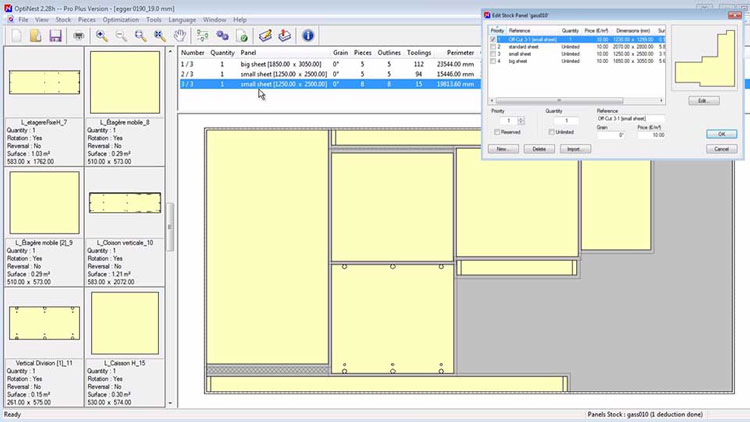Select the Zoom window magnifier tool
Image resolution: width=750 pixels, height=422 pixels.
(x=141, y=36)
